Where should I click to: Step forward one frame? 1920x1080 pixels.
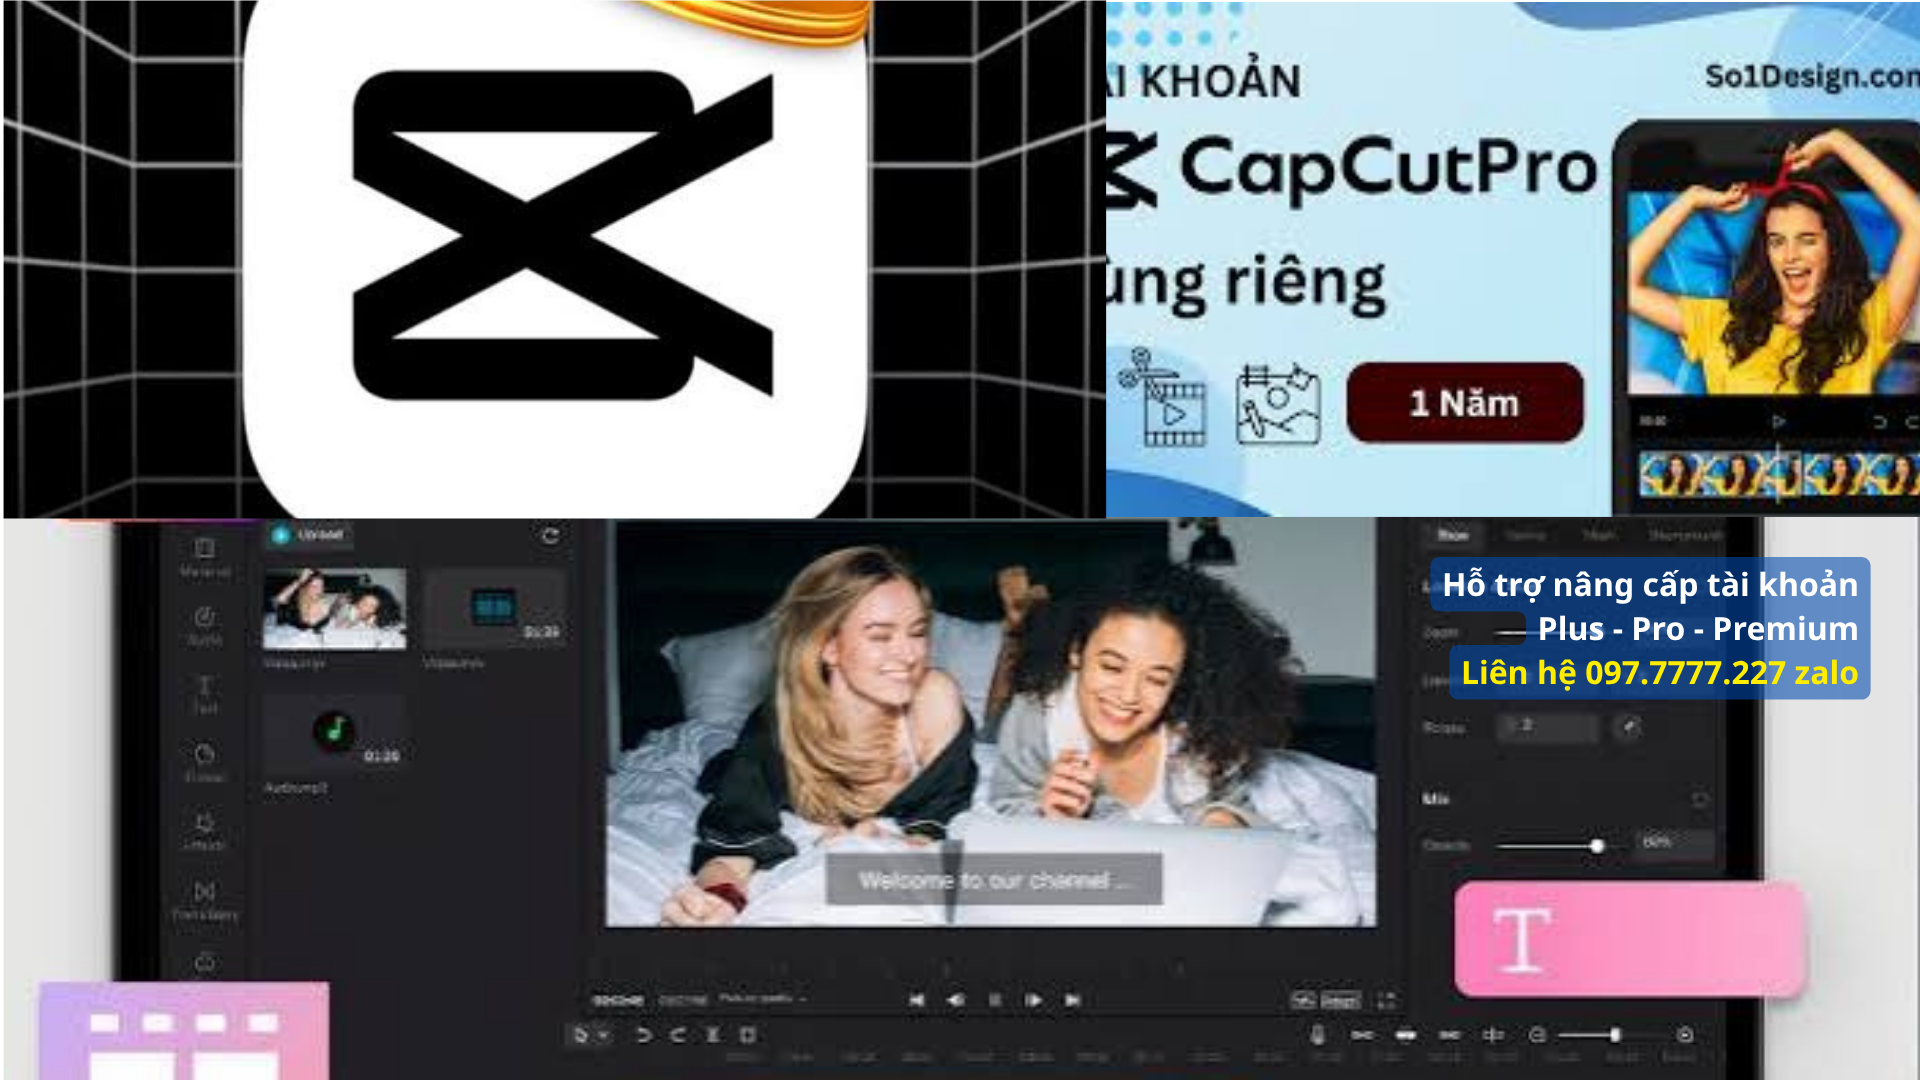pos(1033,1000)
